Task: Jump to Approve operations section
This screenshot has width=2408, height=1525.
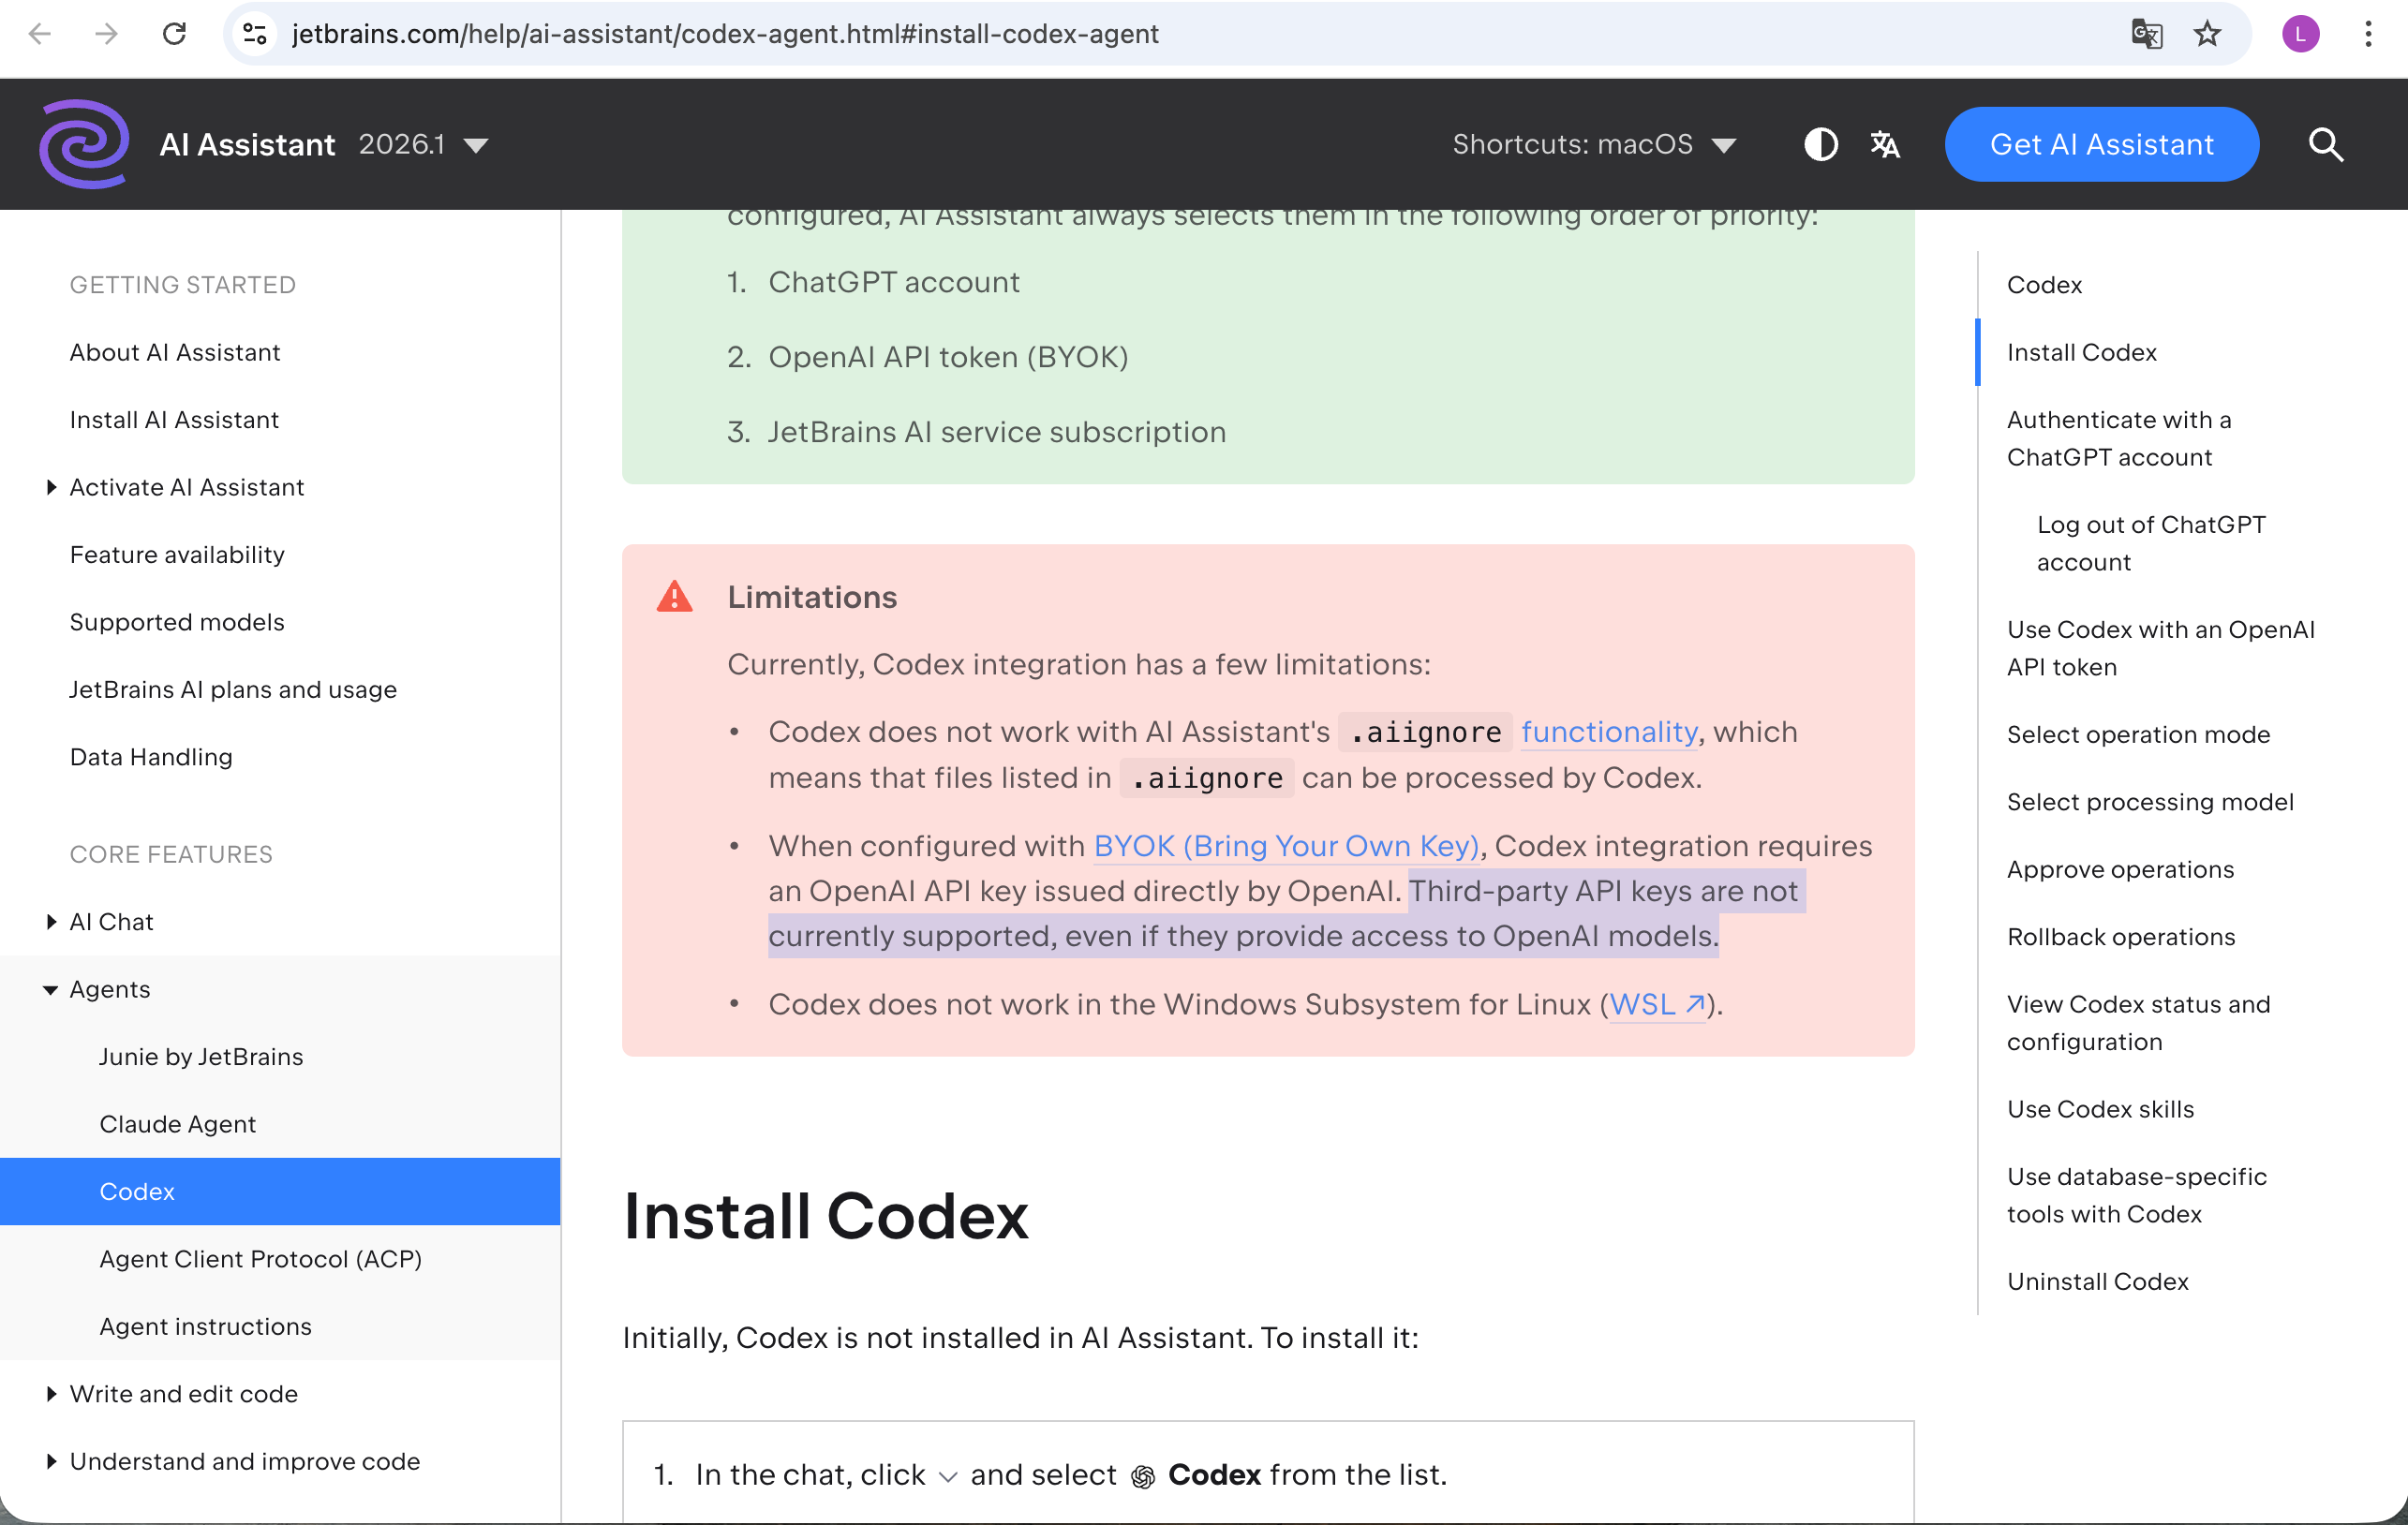Action: tap(2120, 870)
